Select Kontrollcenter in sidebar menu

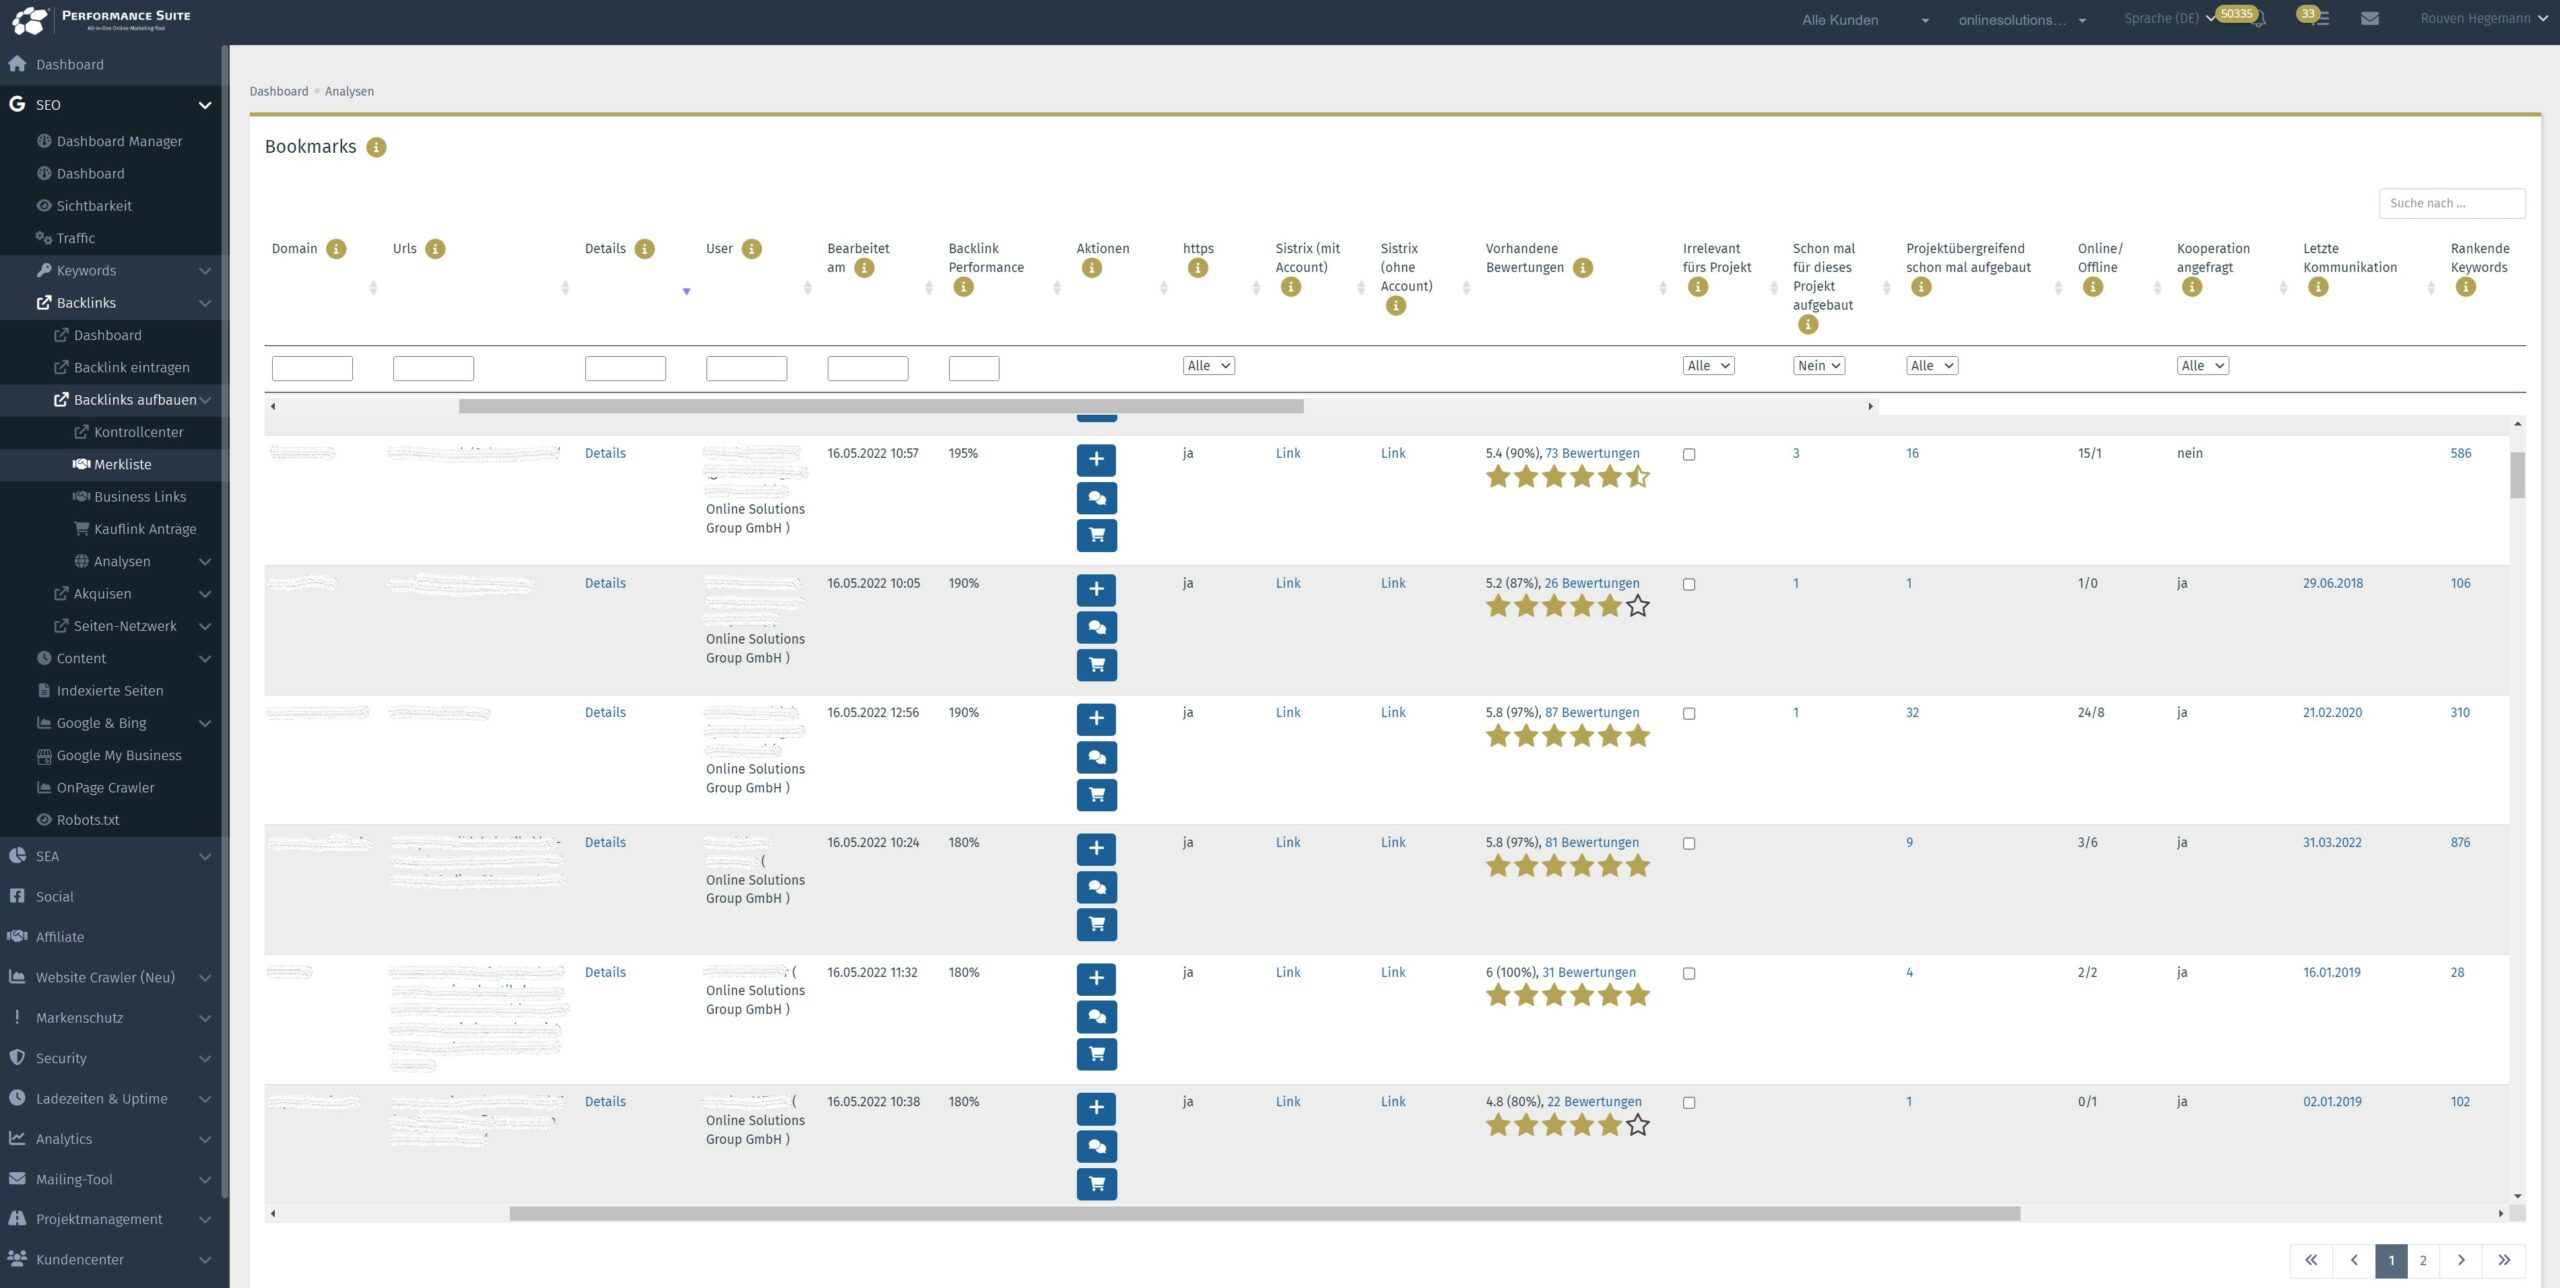coord(138,432)
